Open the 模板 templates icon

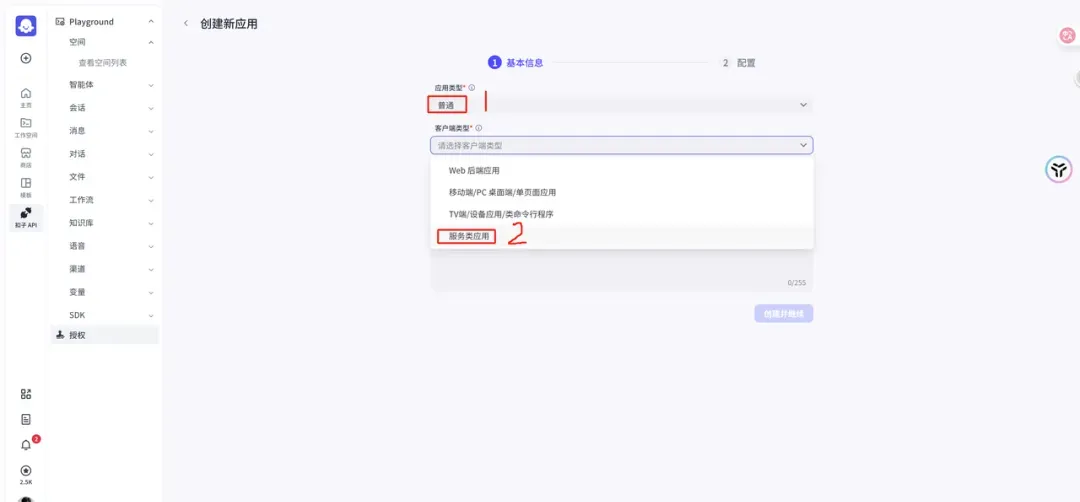pyautogui.click(x=26, y=187)
